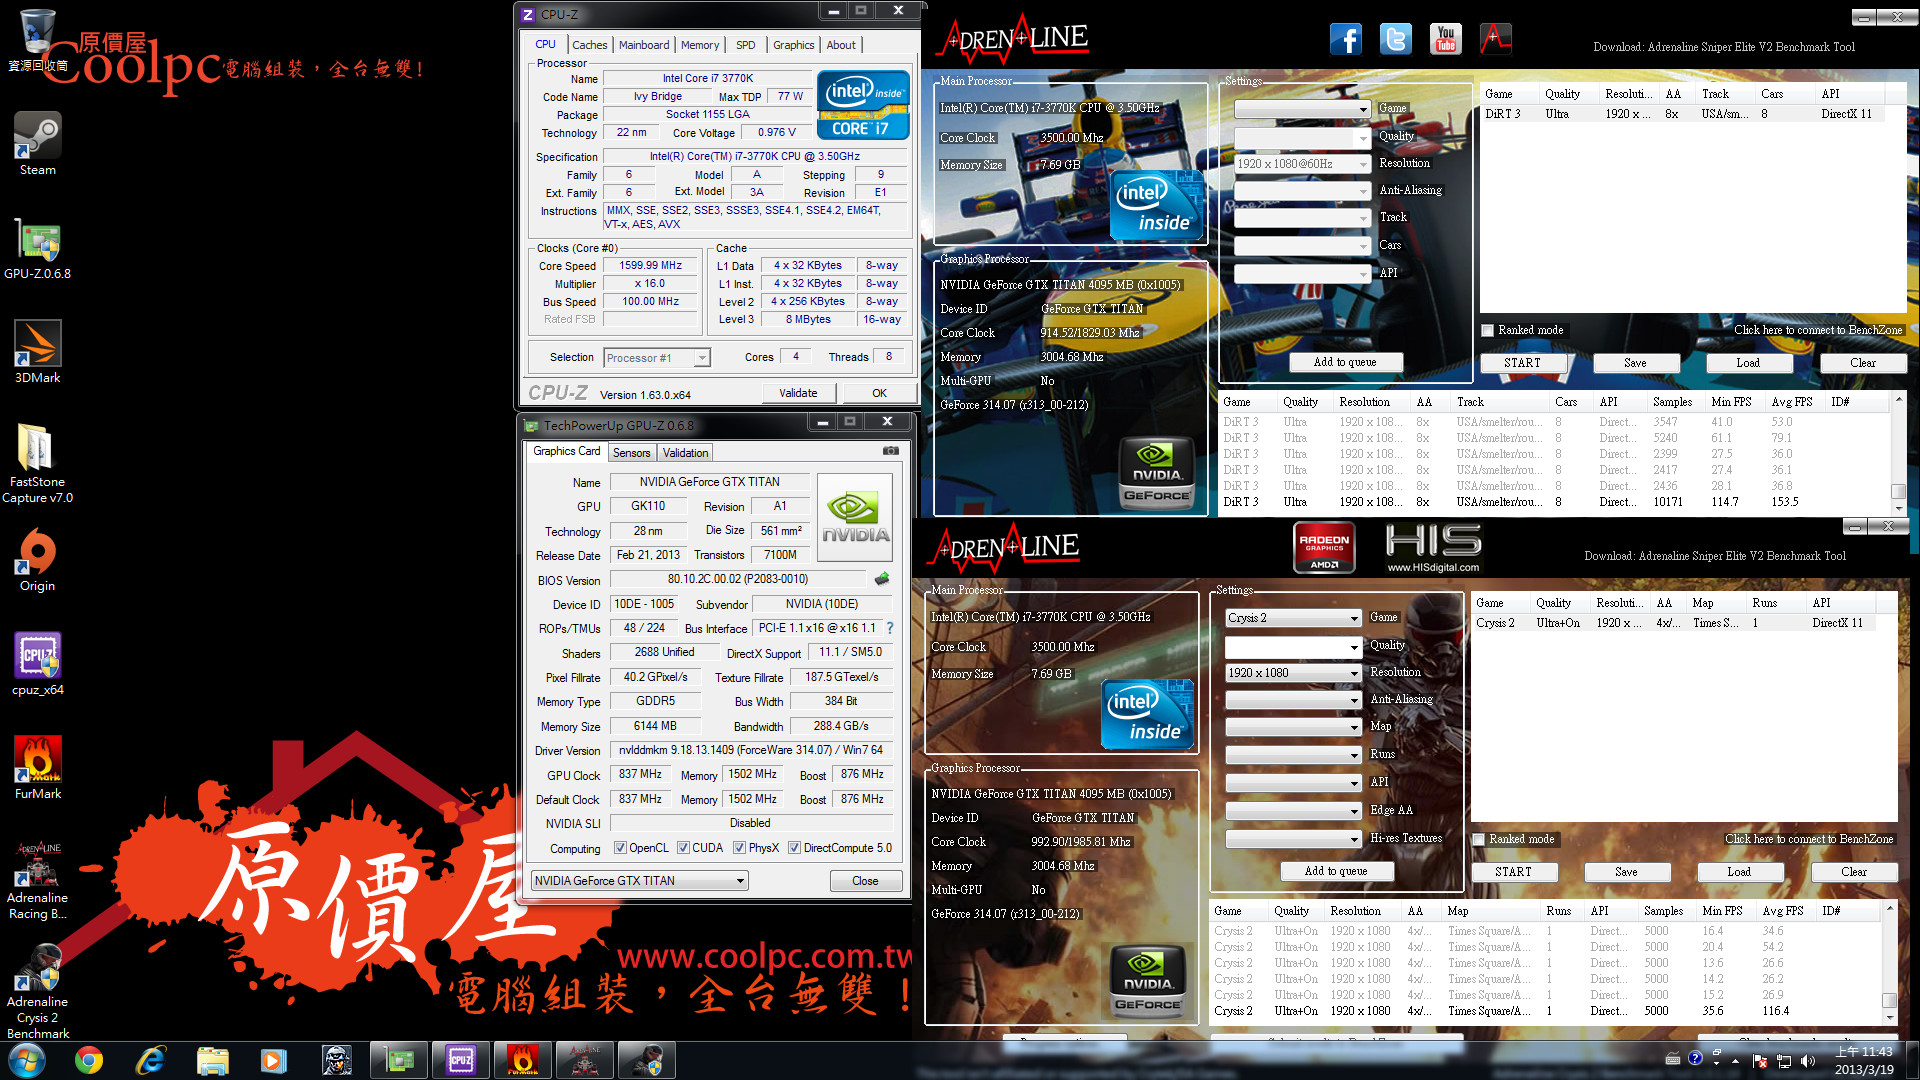Open the YouTube icon link
This screenshot has width=1920, height=1080.
click(x=1445, y=39)
